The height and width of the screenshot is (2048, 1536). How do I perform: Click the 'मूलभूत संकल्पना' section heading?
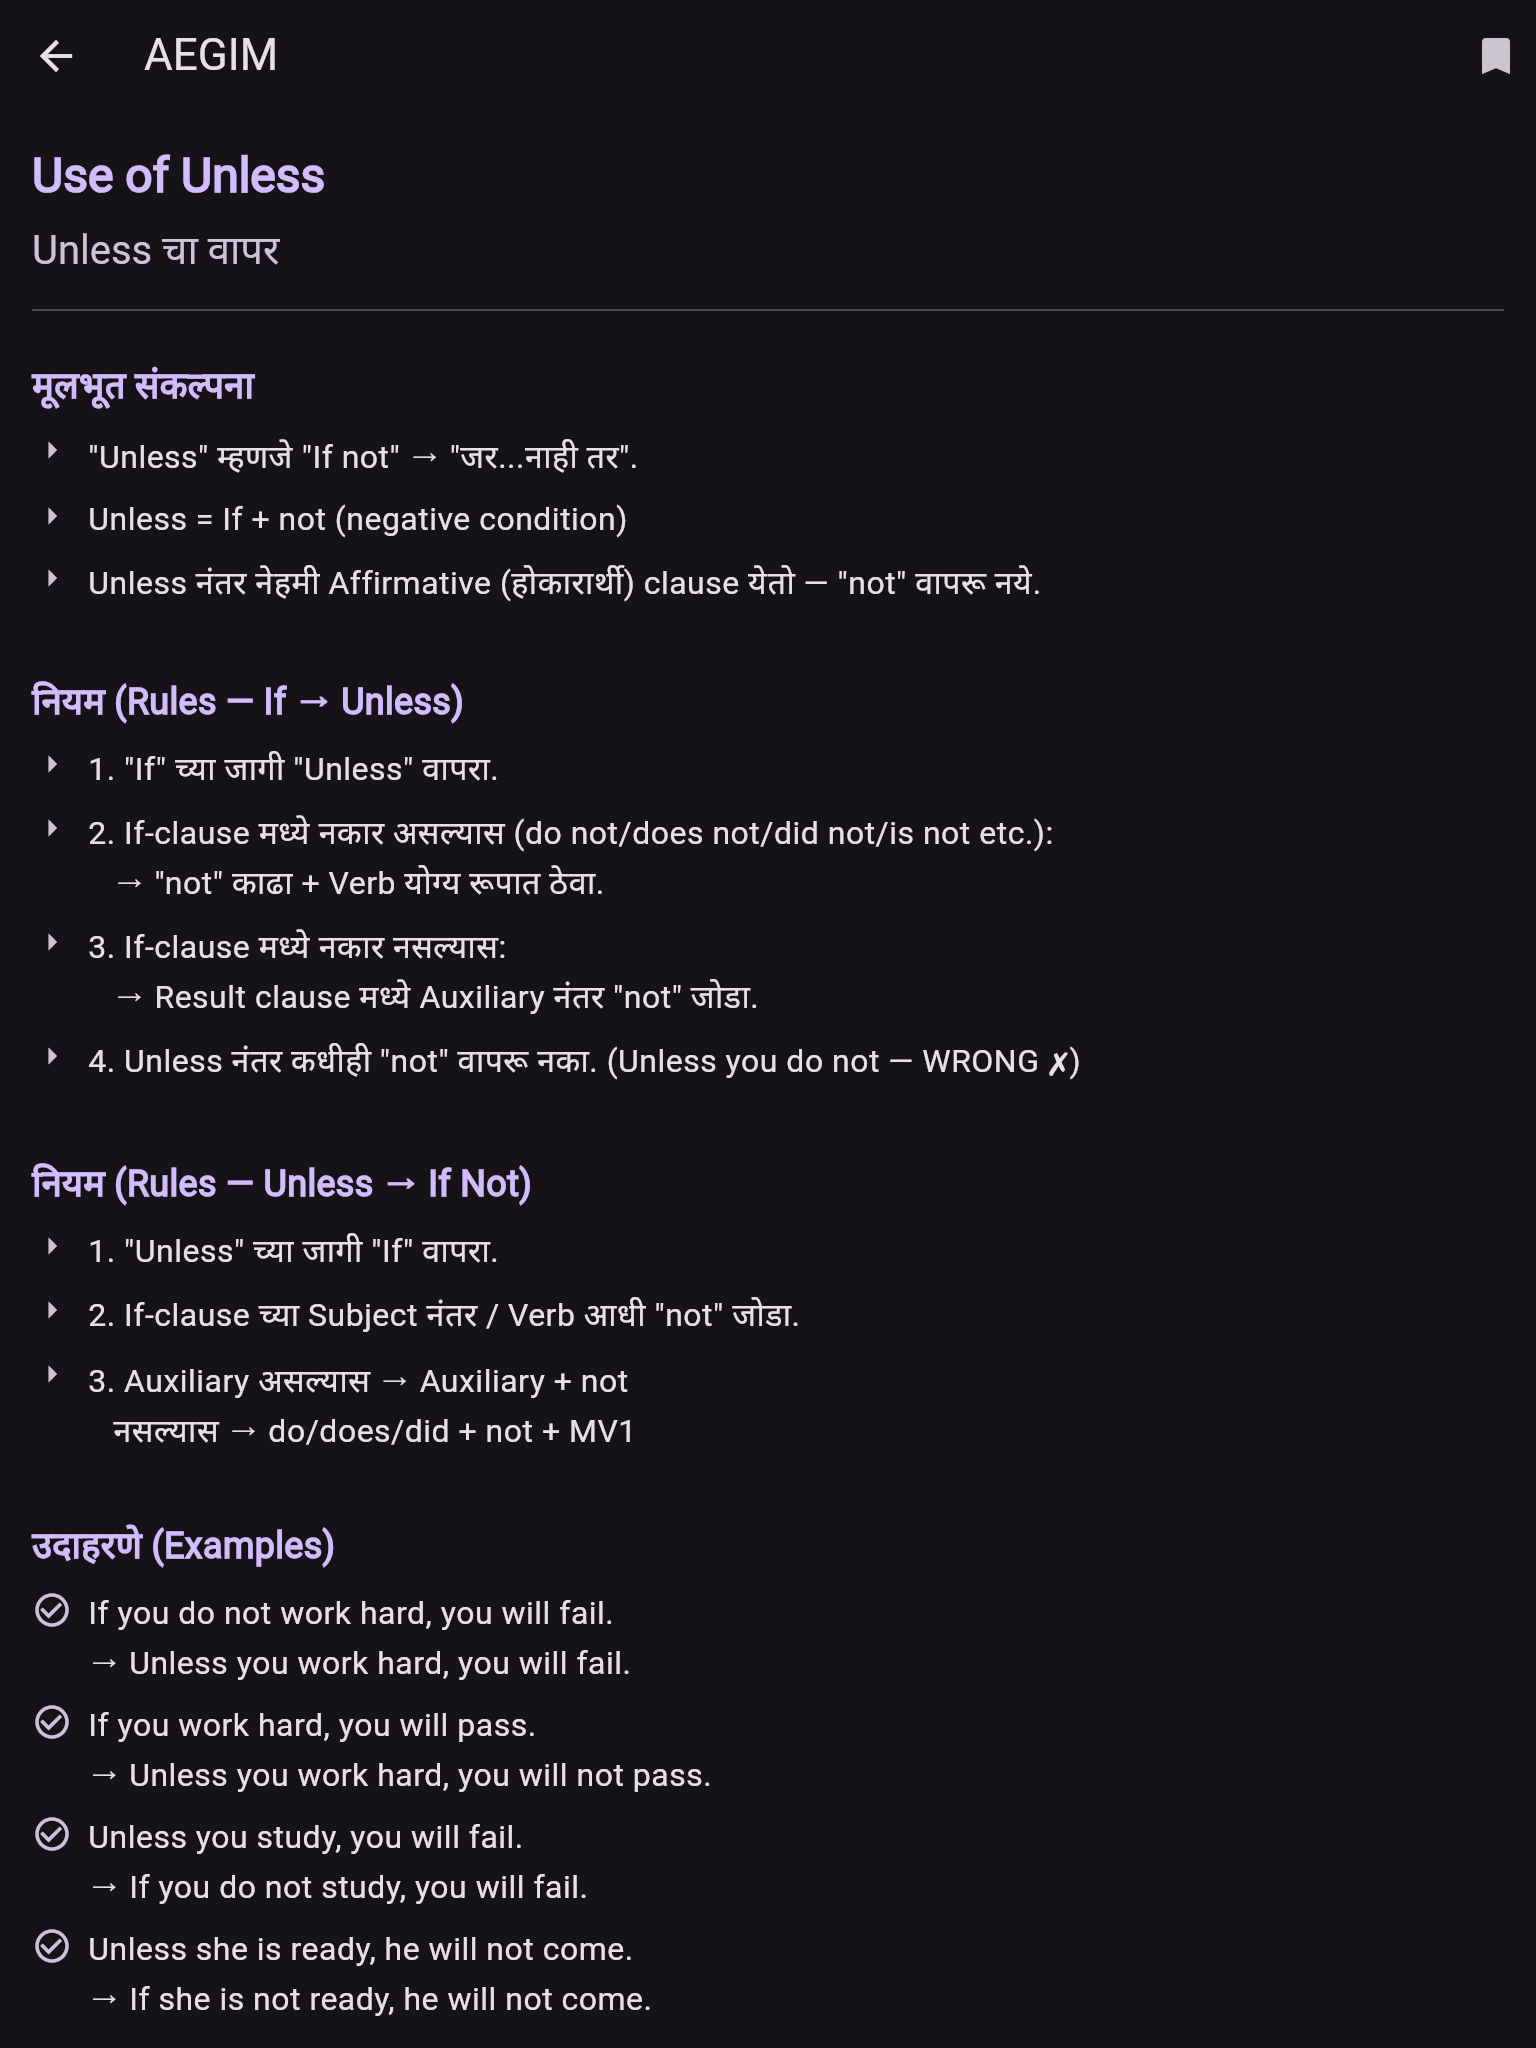(x=143, y=386)
